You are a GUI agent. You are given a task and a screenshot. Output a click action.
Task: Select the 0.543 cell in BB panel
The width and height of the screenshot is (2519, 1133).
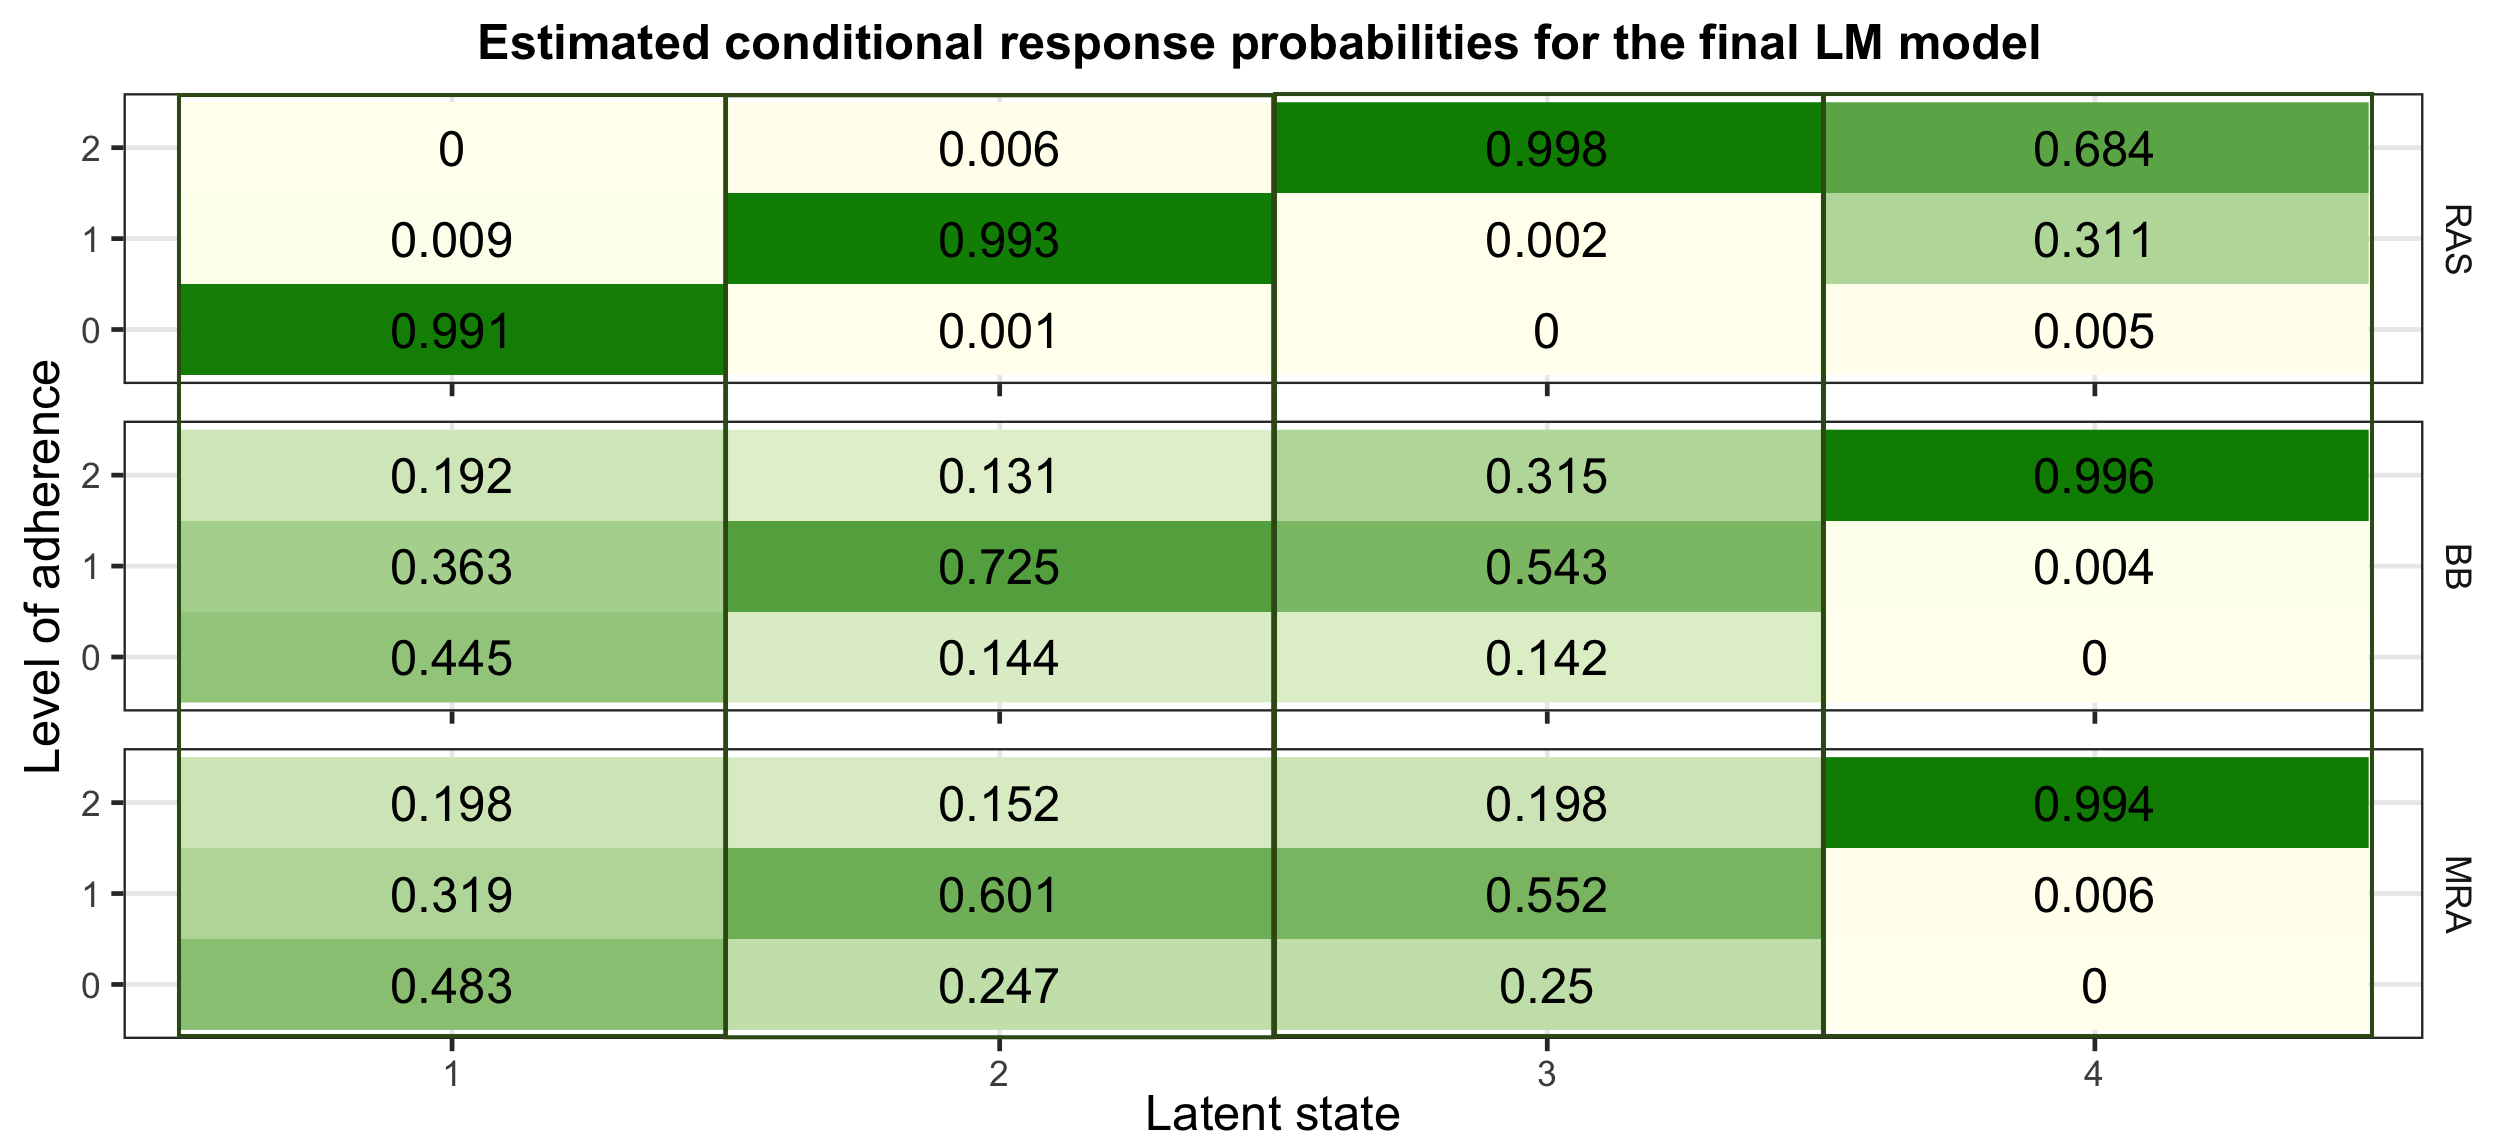click(1546, 567)
